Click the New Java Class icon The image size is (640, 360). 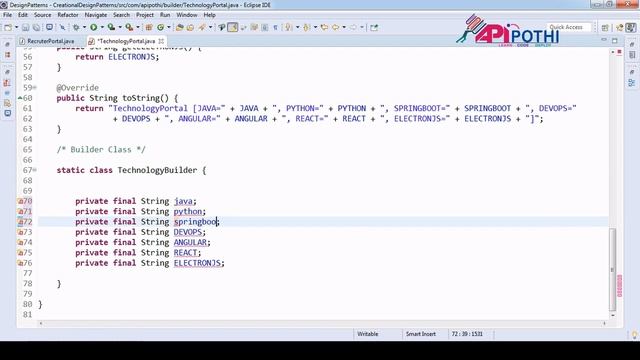[x=160, y=27]
